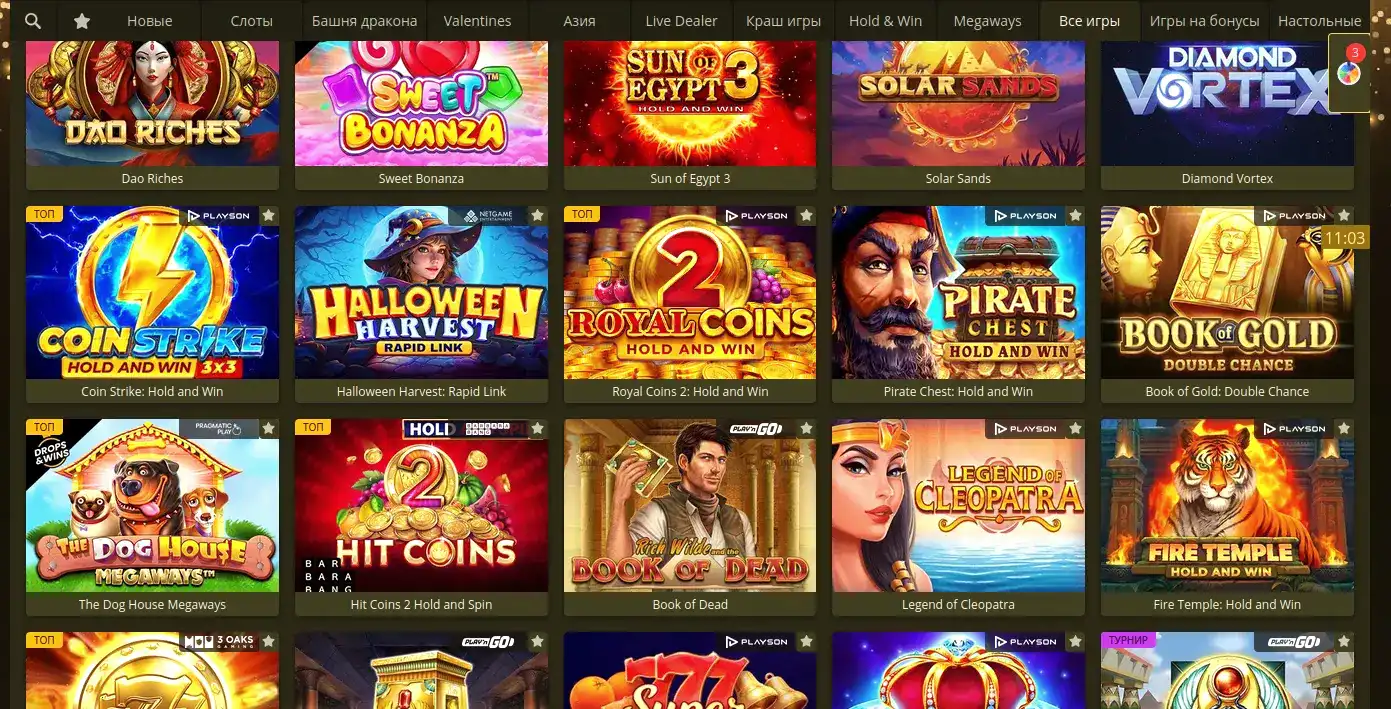Image resolution: width=1391 pixels, height=709 pixels.
Task: Open the 11:03 timer widget
Action: click(x=1344, y=238)
